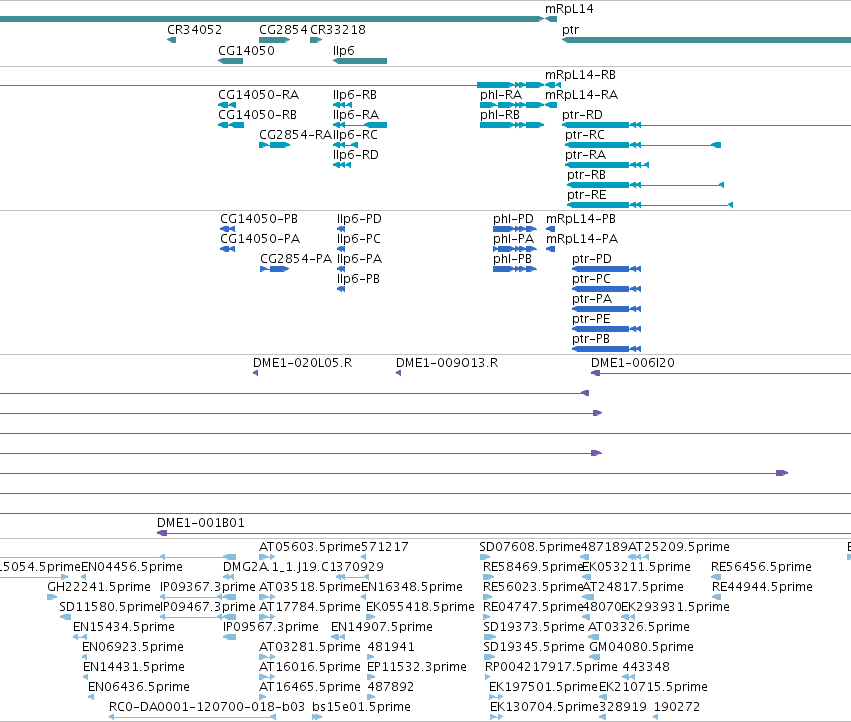Select transcript Ilp6-RB
Screen dimensions: 851x722
tap(342, 105)
